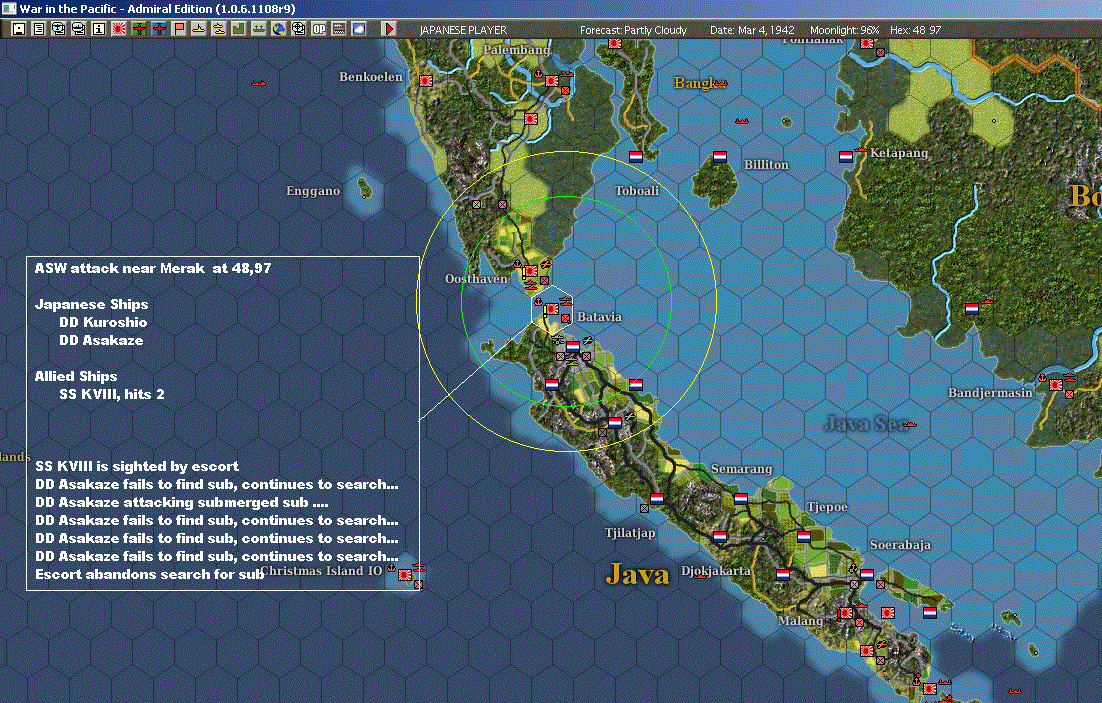Screen dimensions: 1102x703
Task: Click the OP toolbar icon
Action: pyautogui.click(x=319, y=29)
